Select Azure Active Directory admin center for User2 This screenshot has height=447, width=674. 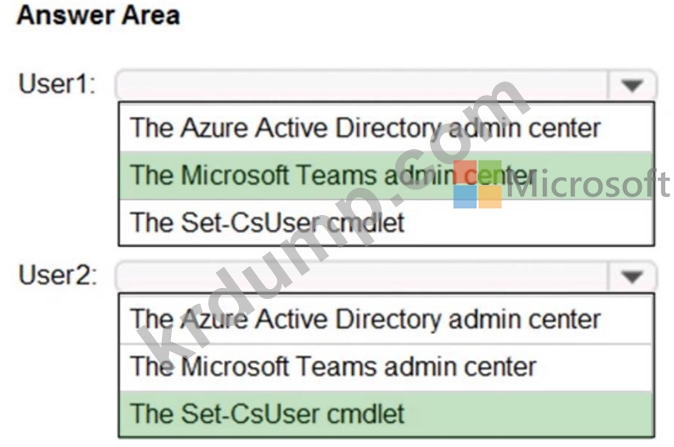[365, 319]
